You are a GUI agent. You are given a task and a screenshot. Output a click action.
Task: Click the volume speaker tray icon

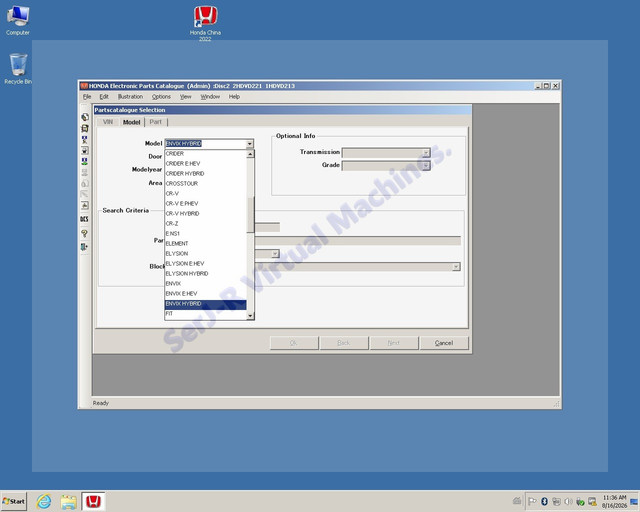coord(568,501)
